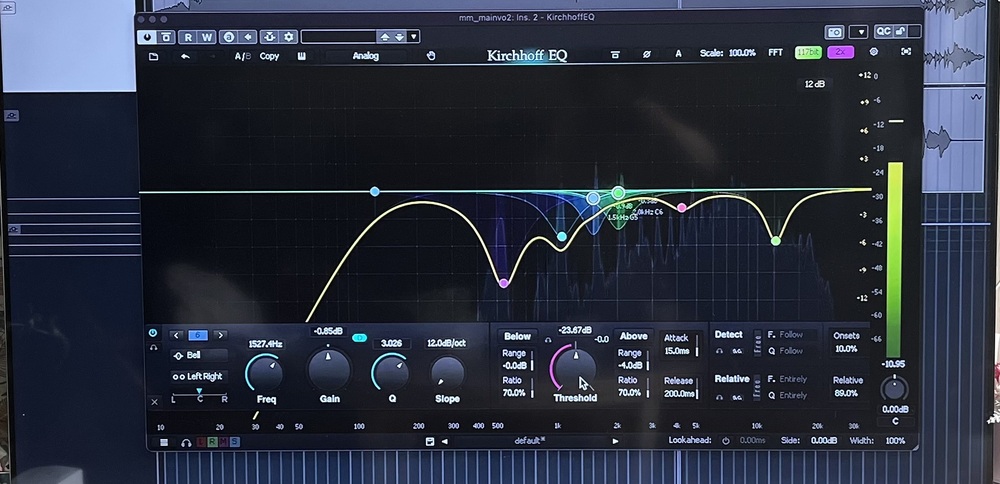
Task: Select the Below dynamics section
Action: coord(517,336)
